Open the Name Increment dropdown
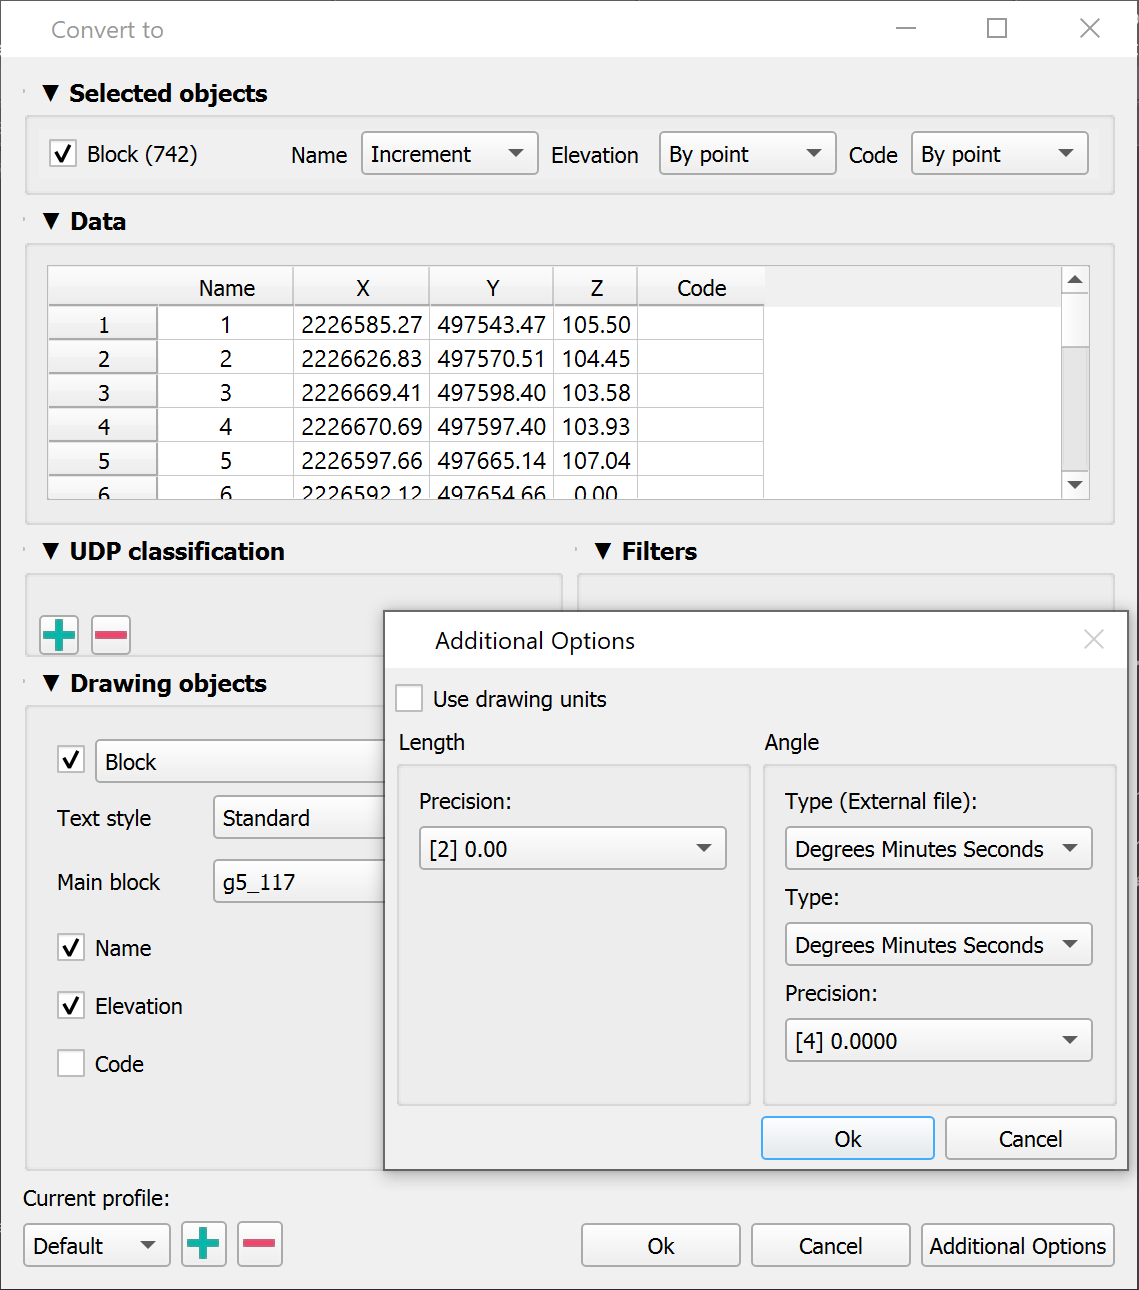The height and width of the screenshot is (1290, 1139). click(449, 154)
